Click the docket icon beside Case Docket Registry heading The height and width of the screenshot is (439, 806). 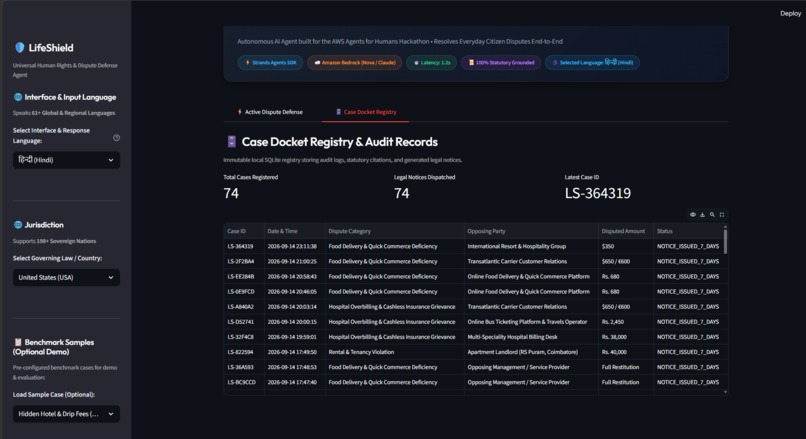pos(231,141)
